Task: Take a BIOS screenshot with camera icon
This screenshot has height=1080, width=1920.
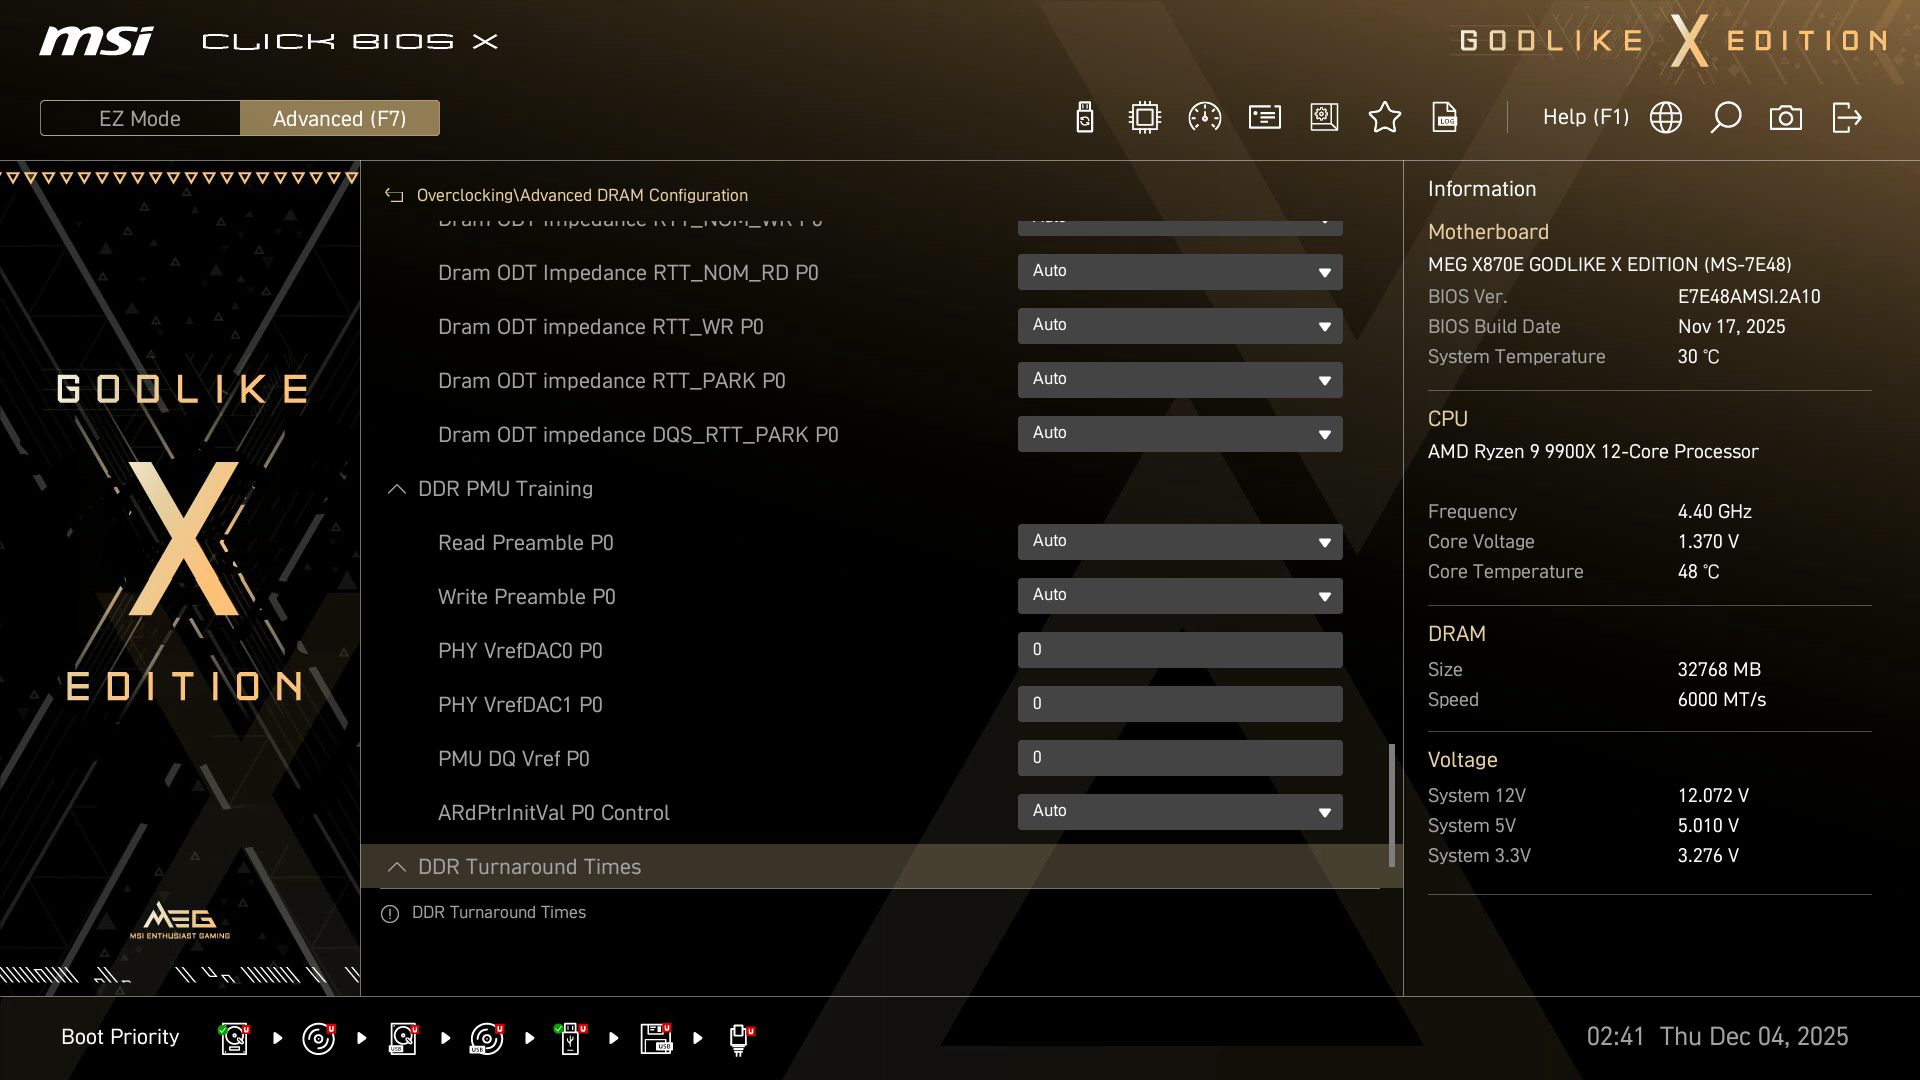Action: tap(1786, 117)
